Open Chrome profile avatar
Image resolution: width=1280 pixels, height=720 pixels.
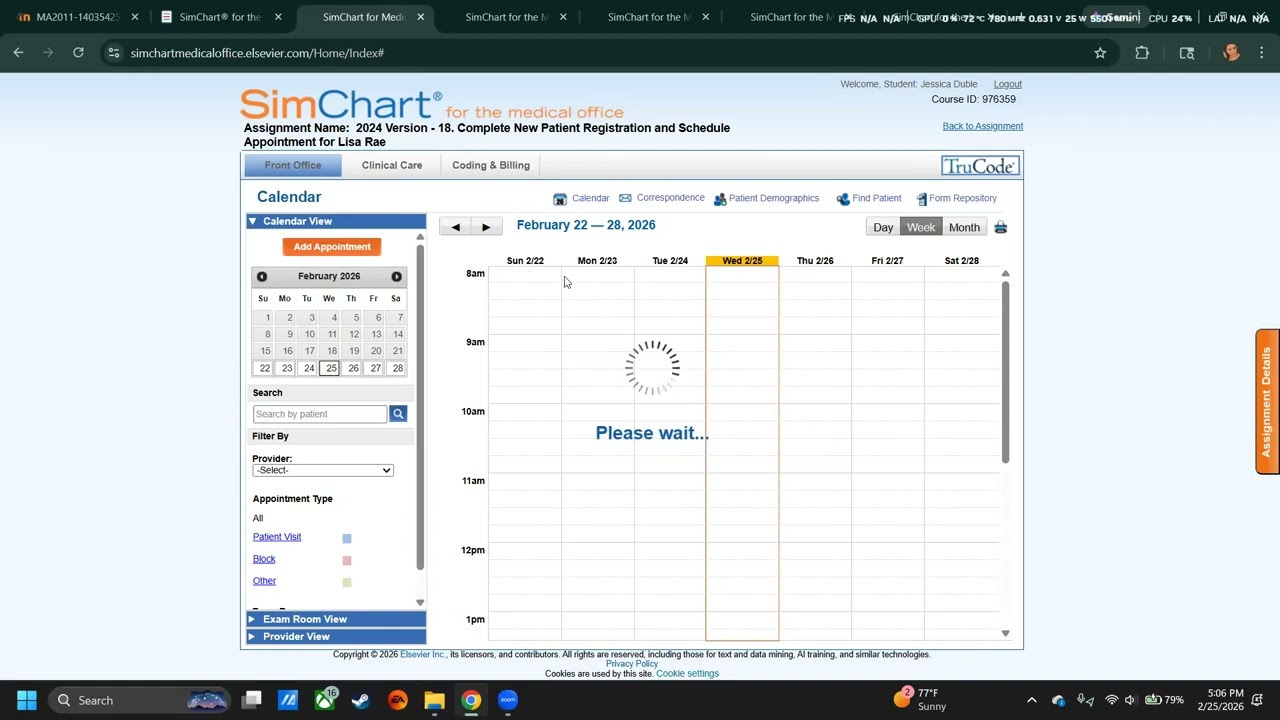pos(1231,53)
